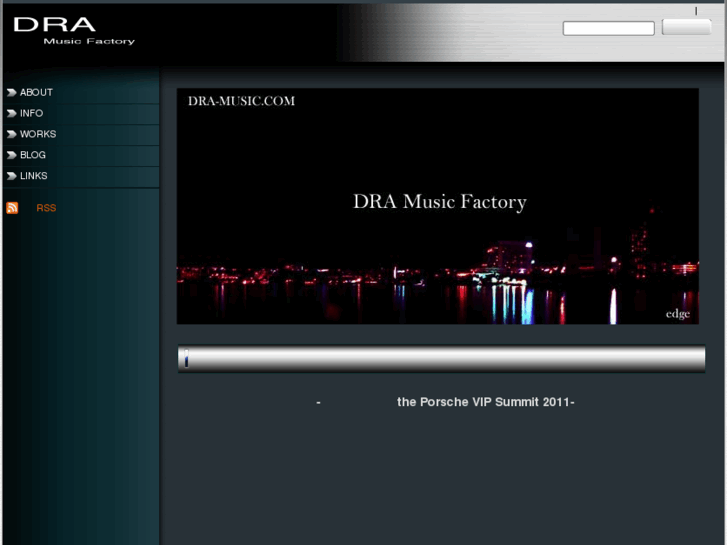Click the DRA-MUSIC.COM text in banner
Viewport: 727px width, 545px height.
tap(241, 101)
